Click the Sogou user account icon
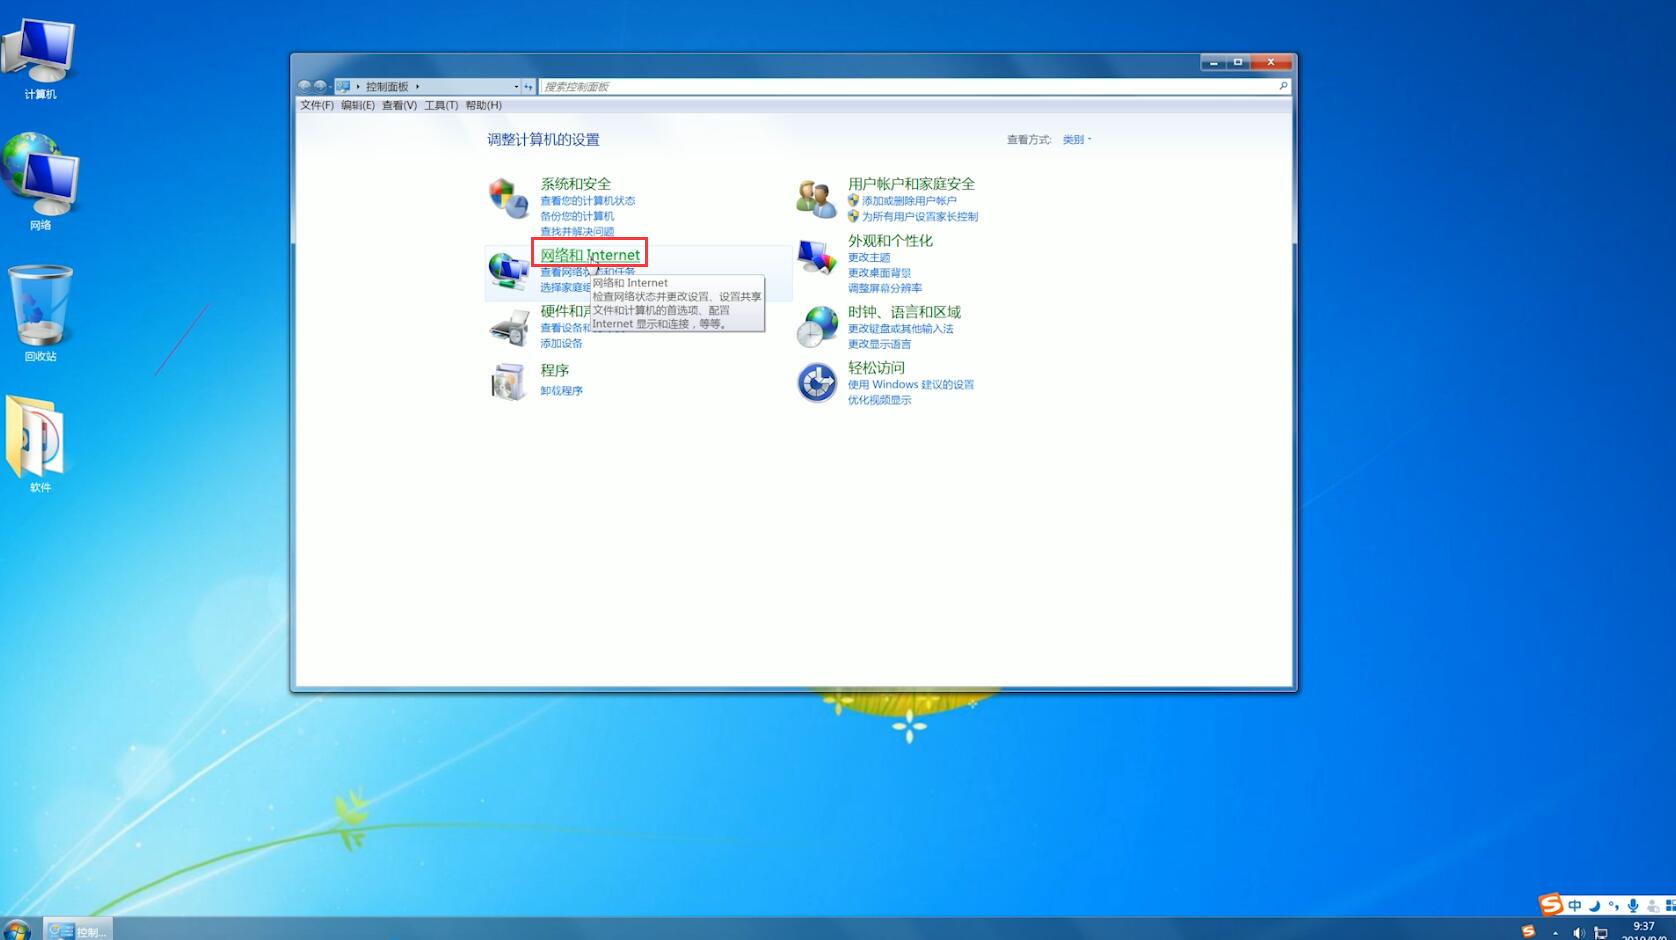 pyautogui.click(x=1652, y=906)
